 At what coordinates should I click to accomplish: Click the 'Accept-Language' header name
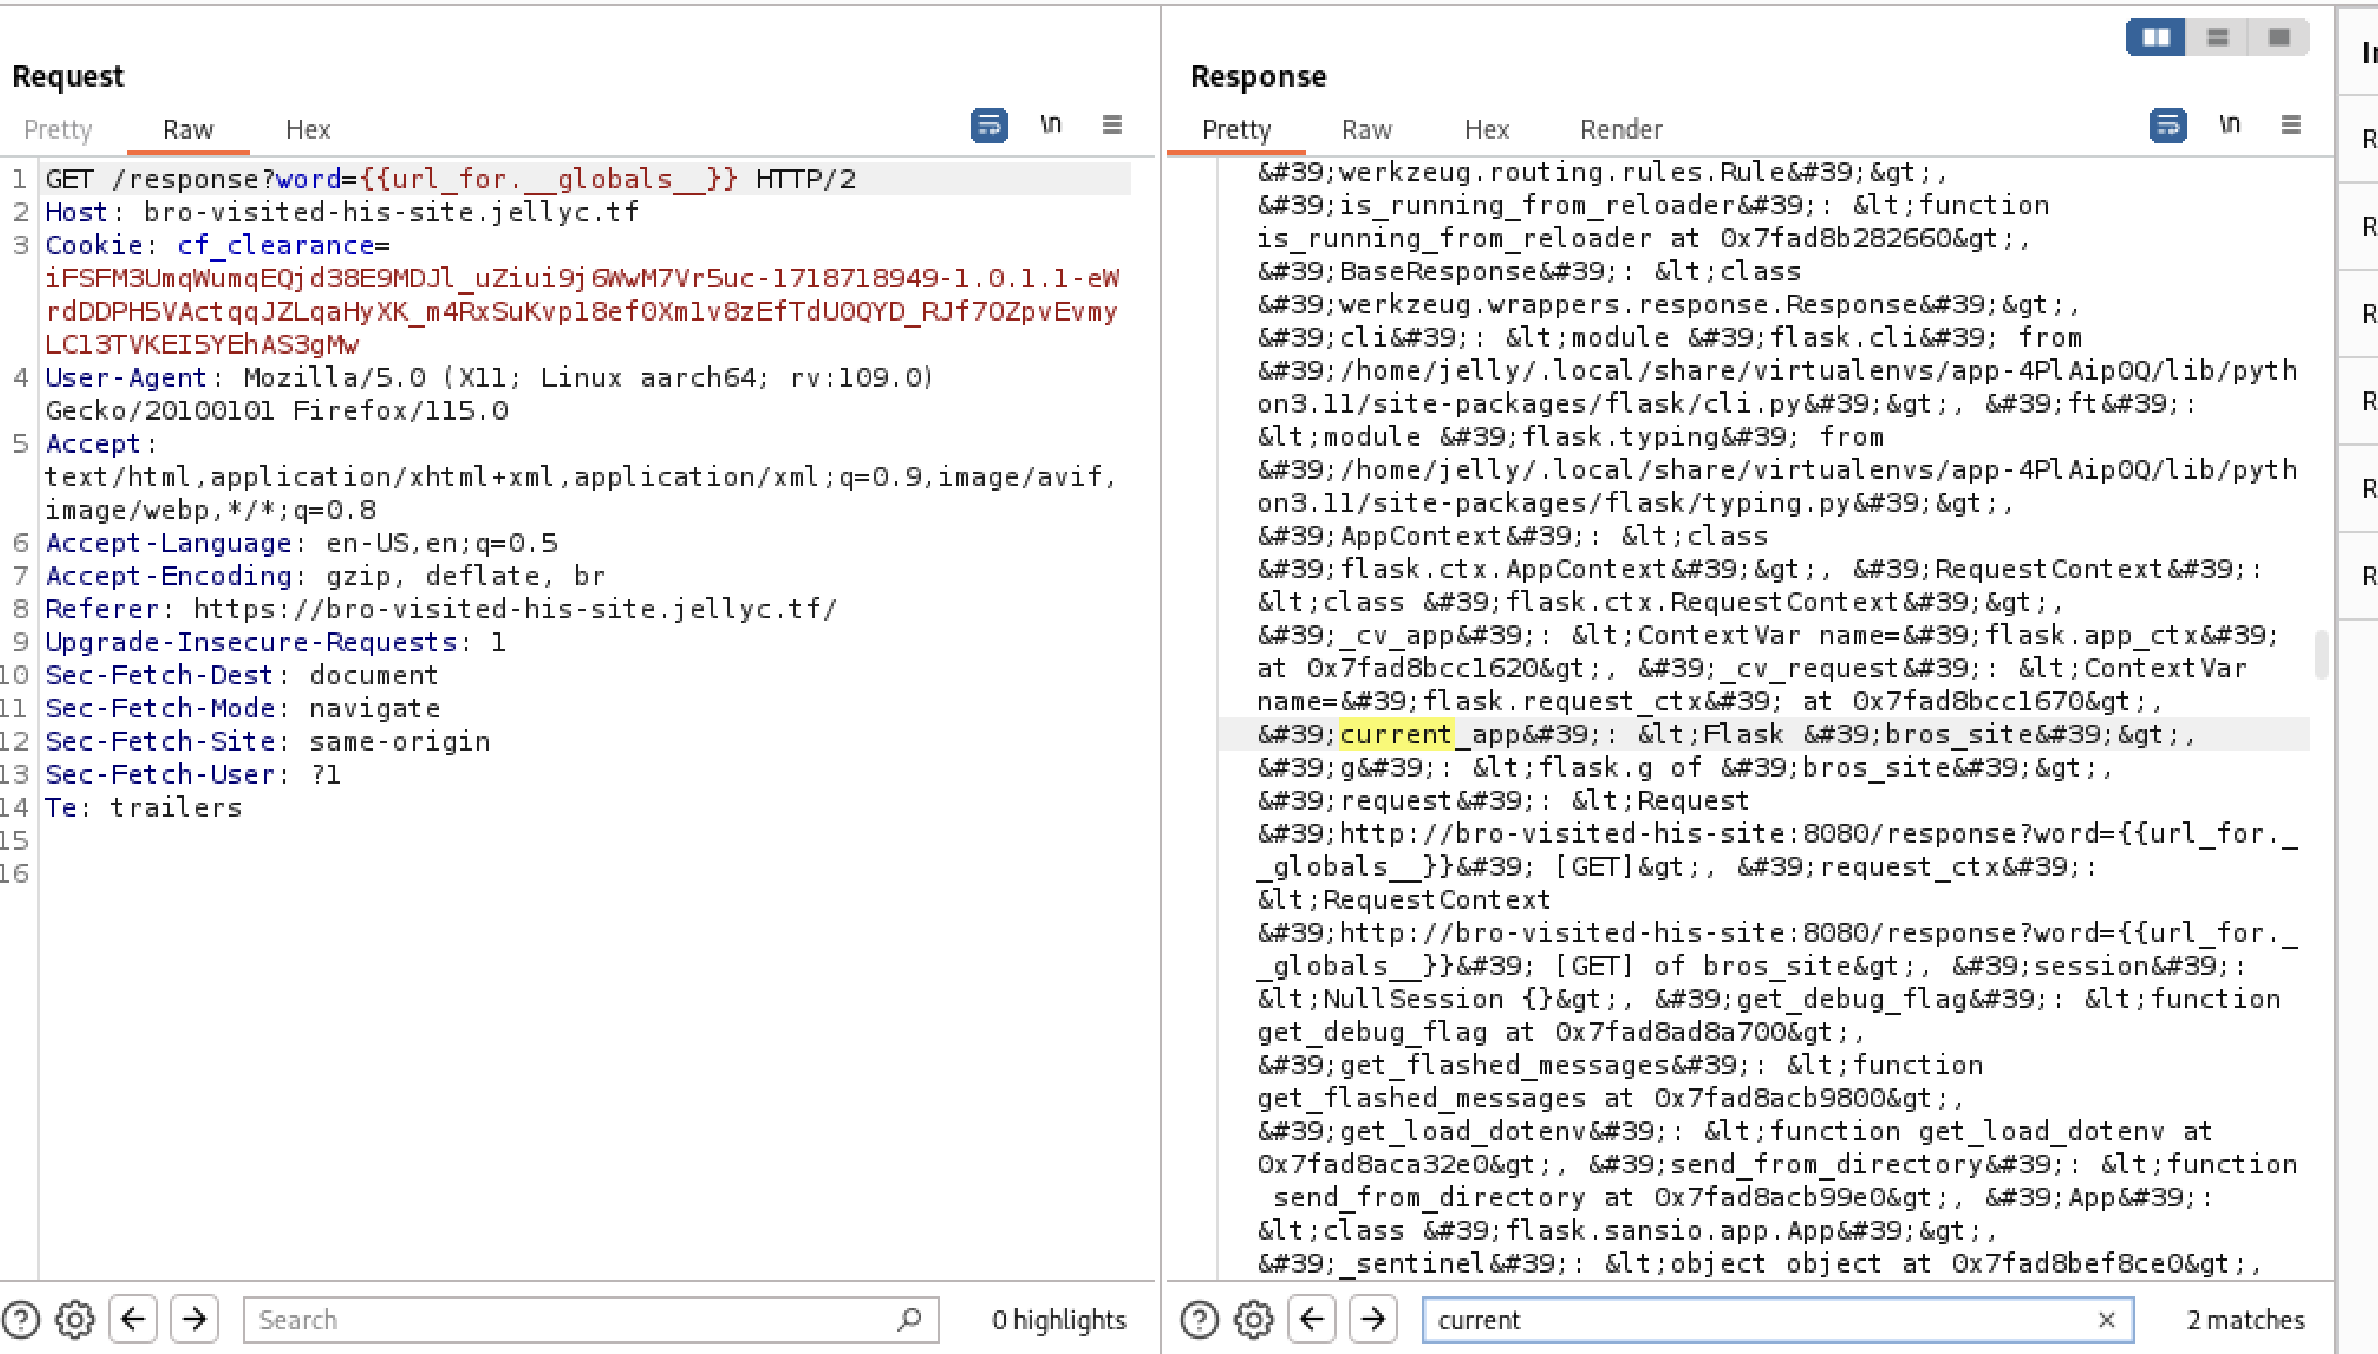[x=168, y=543]
